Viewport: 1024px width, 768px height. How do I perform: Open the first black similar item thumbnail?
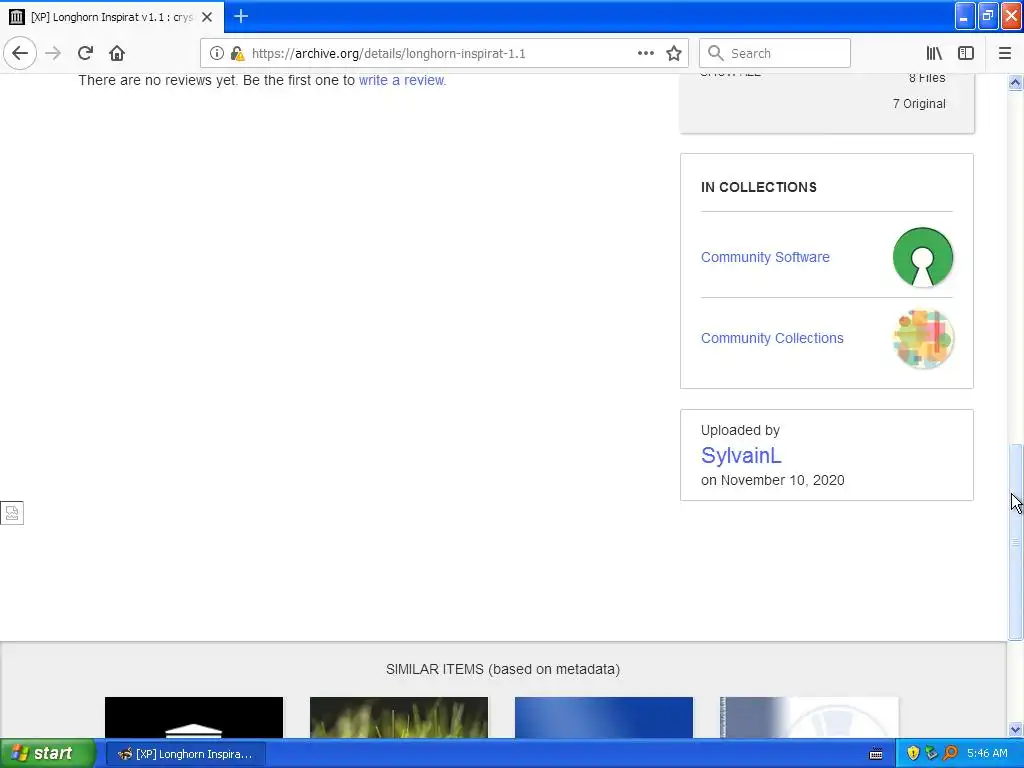click(194, 717)
